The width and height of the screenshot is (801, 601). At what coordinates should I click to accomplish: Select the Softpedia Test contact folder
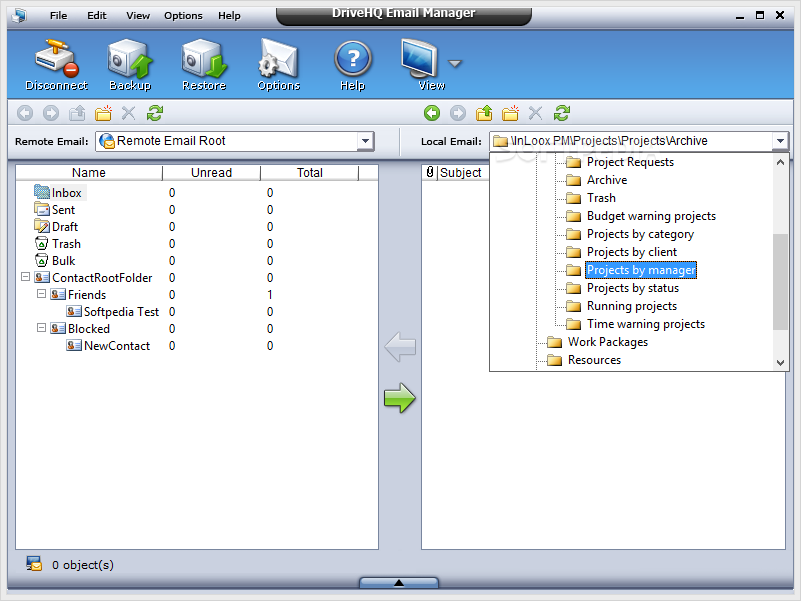coord(121,312)
